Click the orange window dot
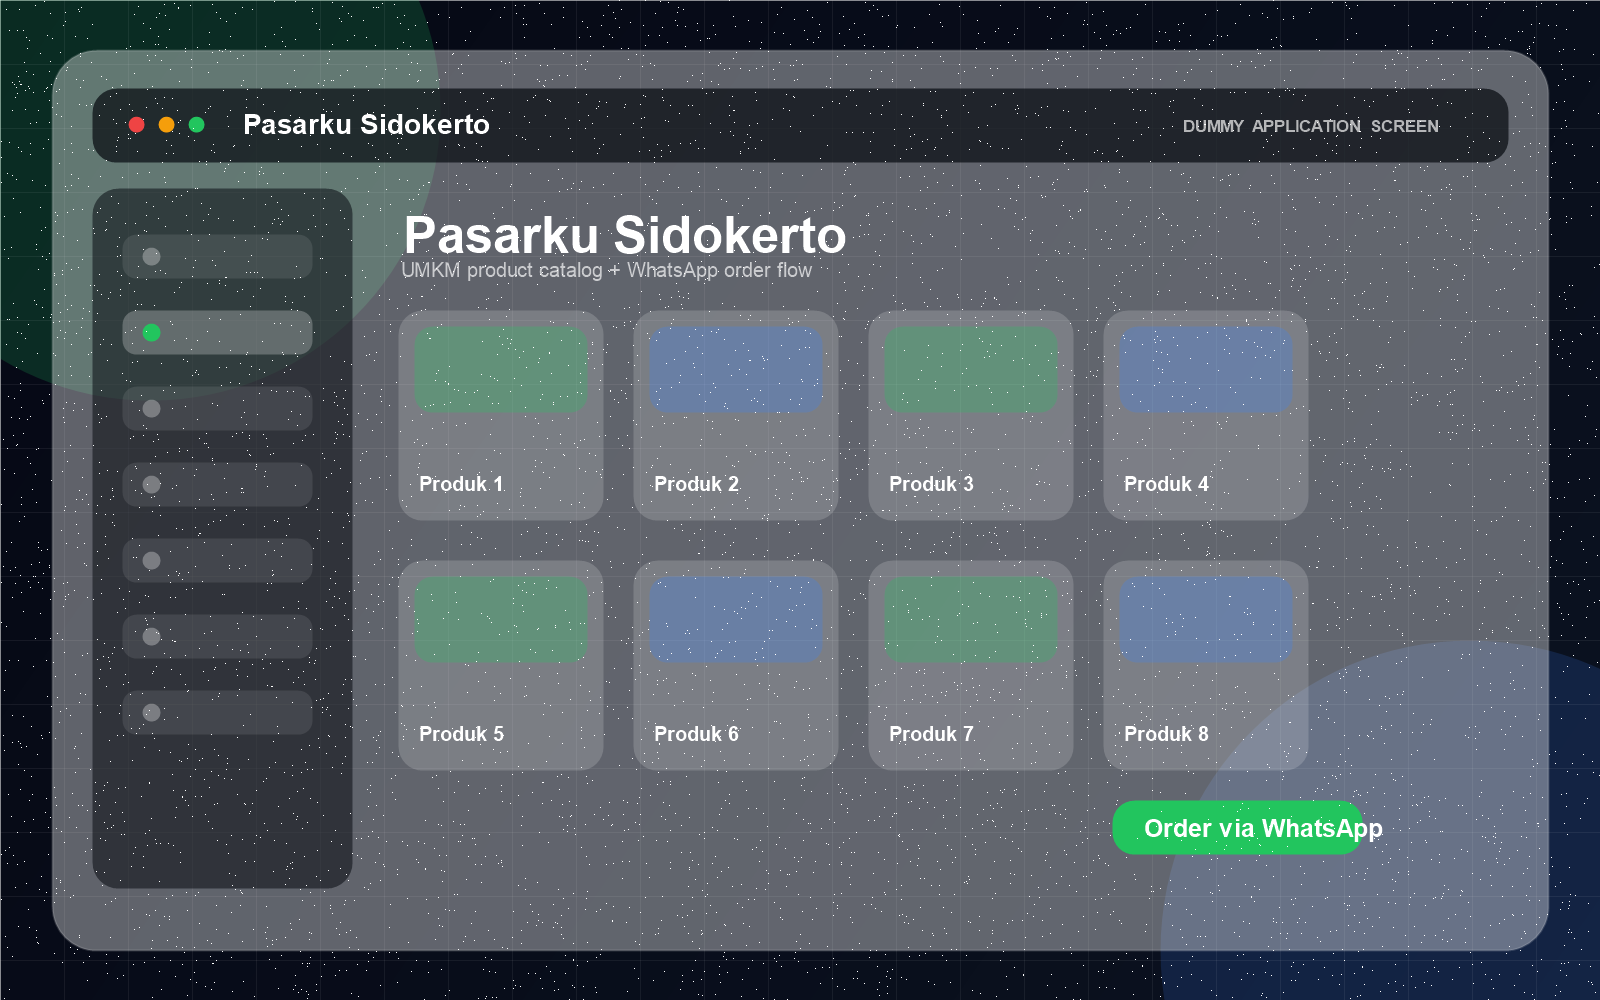 [167, 125]
